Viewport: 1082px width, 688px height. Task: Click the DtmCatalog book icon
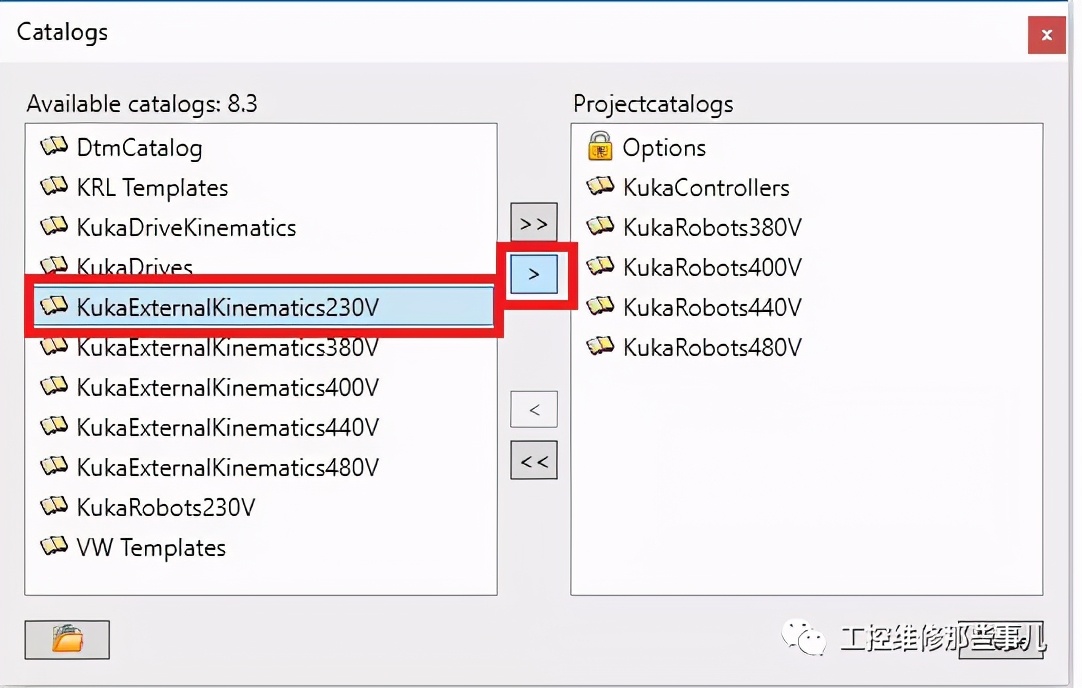coord(54,147)
